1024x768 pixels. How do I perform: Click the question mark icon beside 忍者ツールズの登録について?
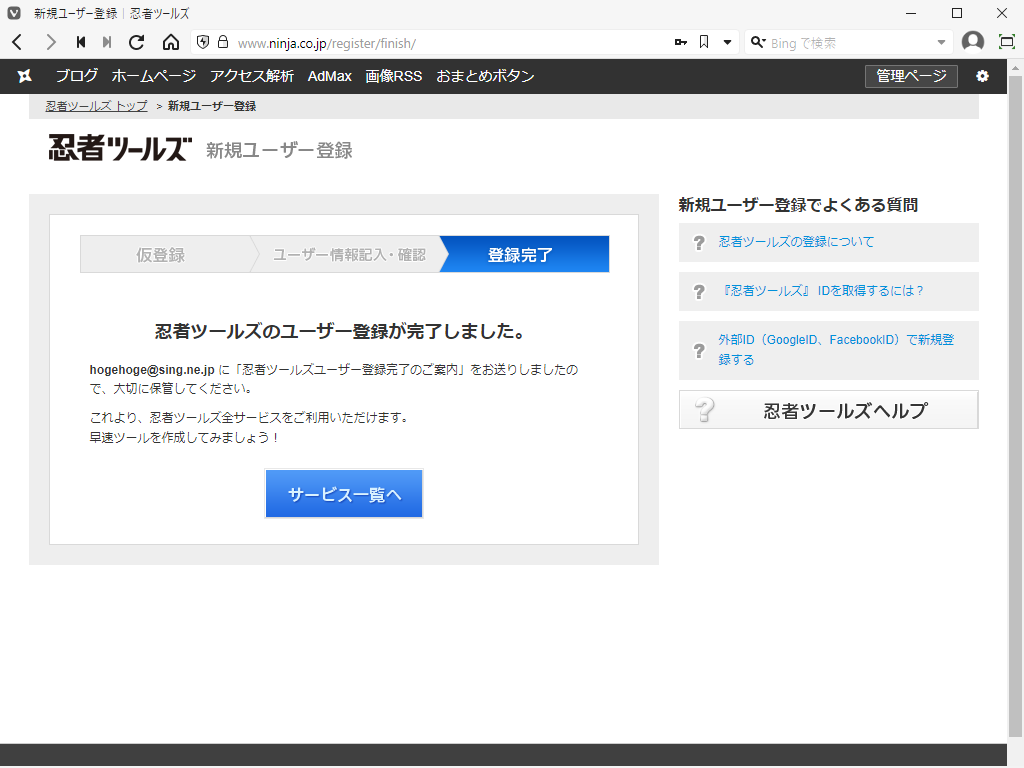point(699,243)
